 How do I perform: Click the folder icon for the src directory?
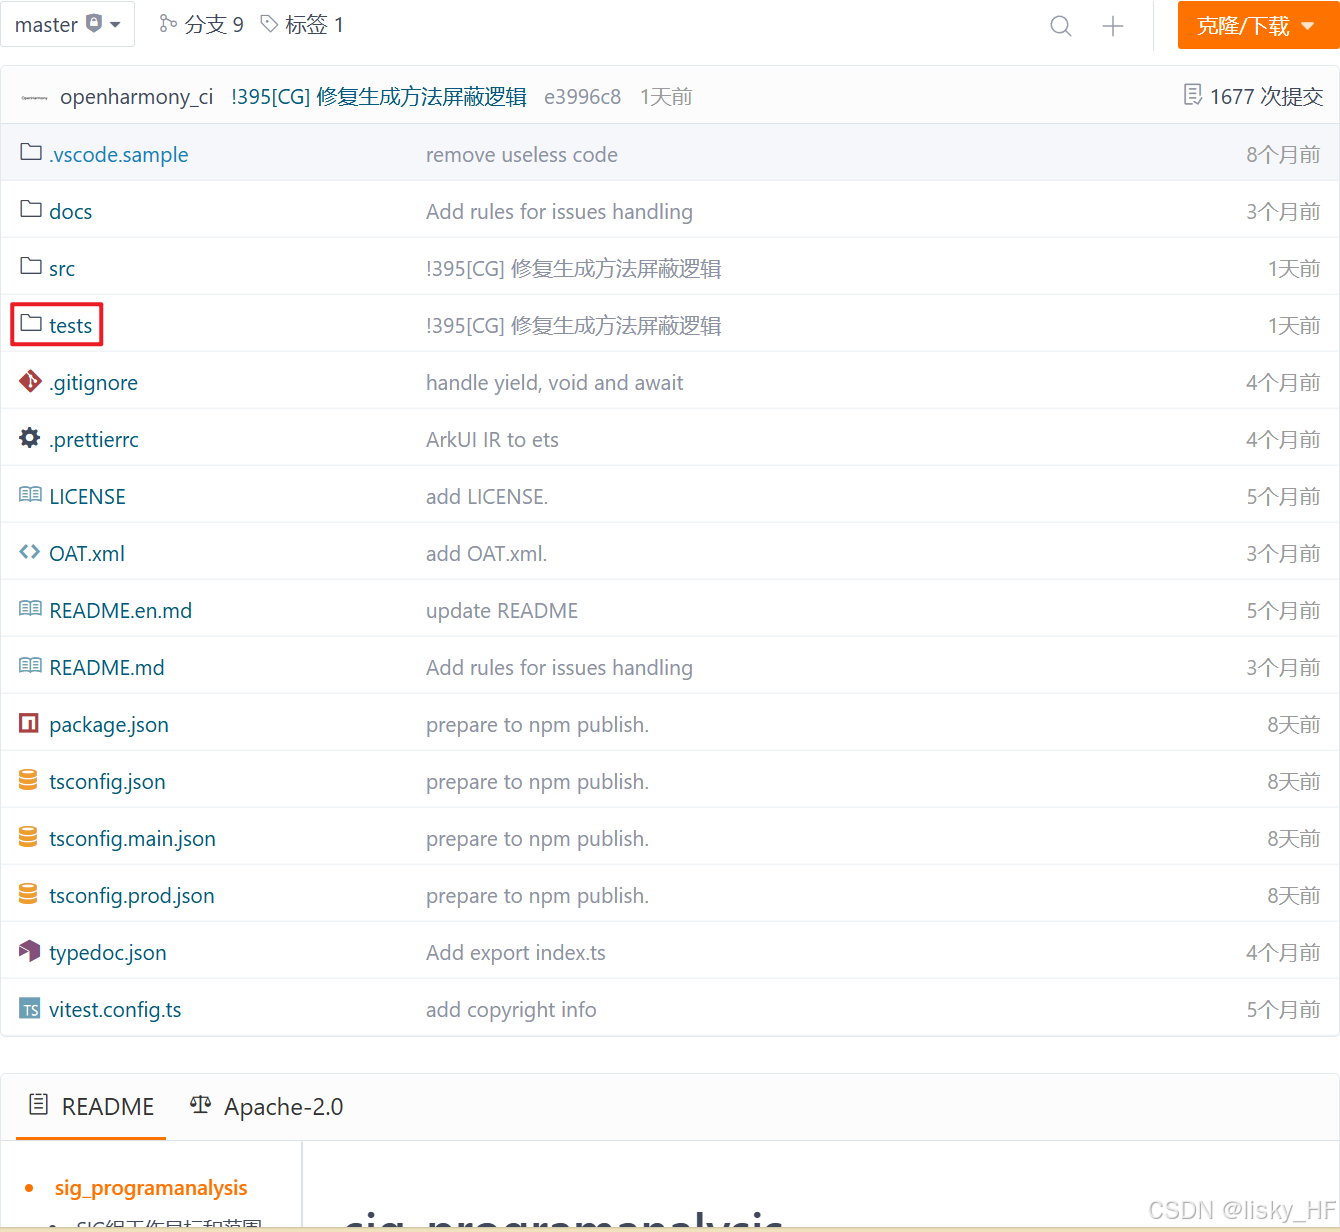(x=29, y=266)
